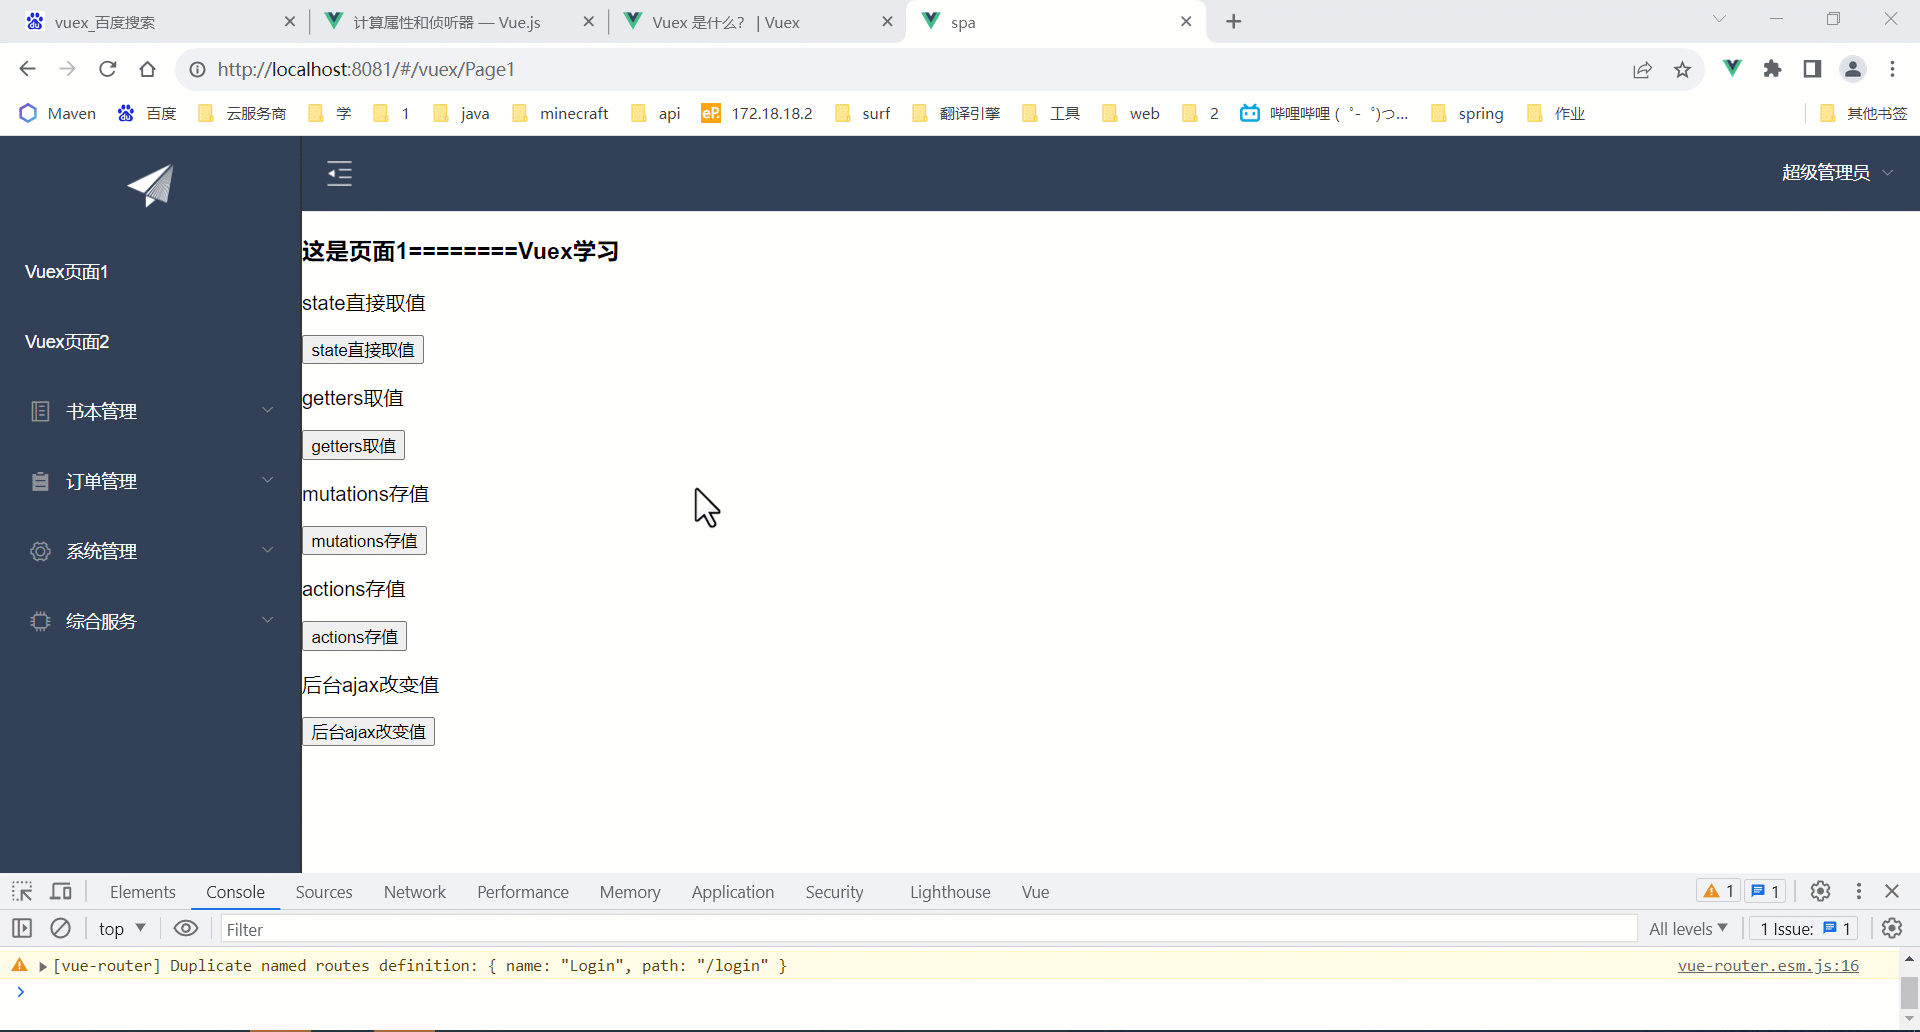The height and width of the screenshot is (1032, 1920).
Task: Open the browser extensions puzzle icon
Action: (x=1772, y=68)
